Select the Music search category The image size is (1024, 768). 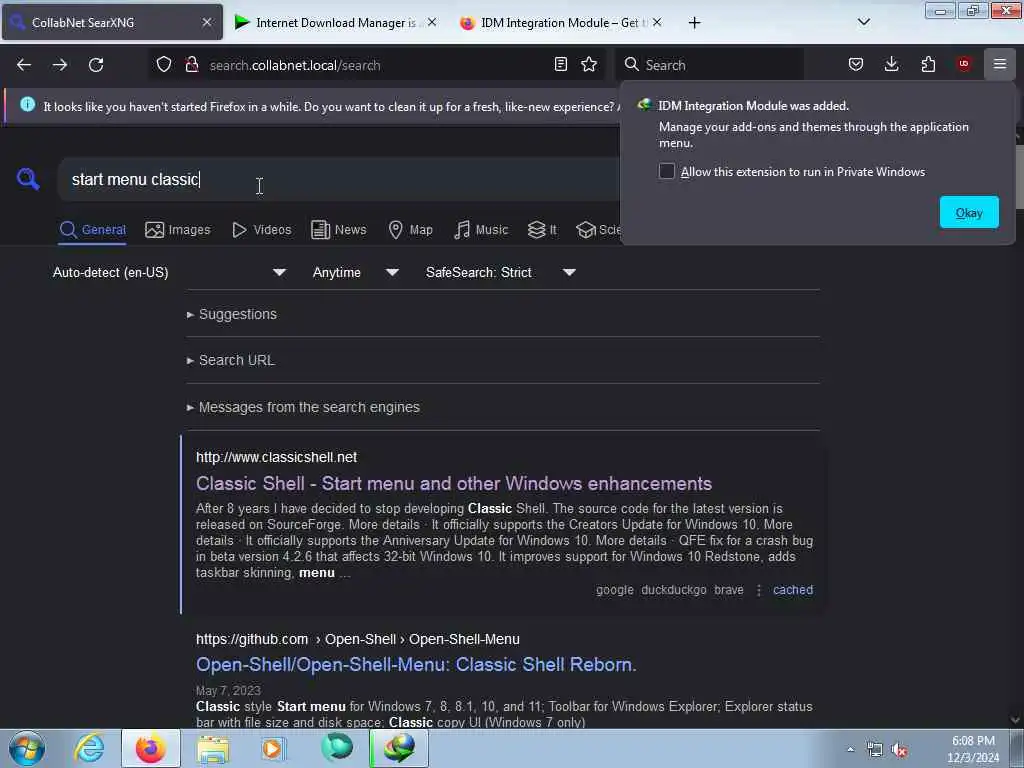pyautogui.click(x=481, y=230)
